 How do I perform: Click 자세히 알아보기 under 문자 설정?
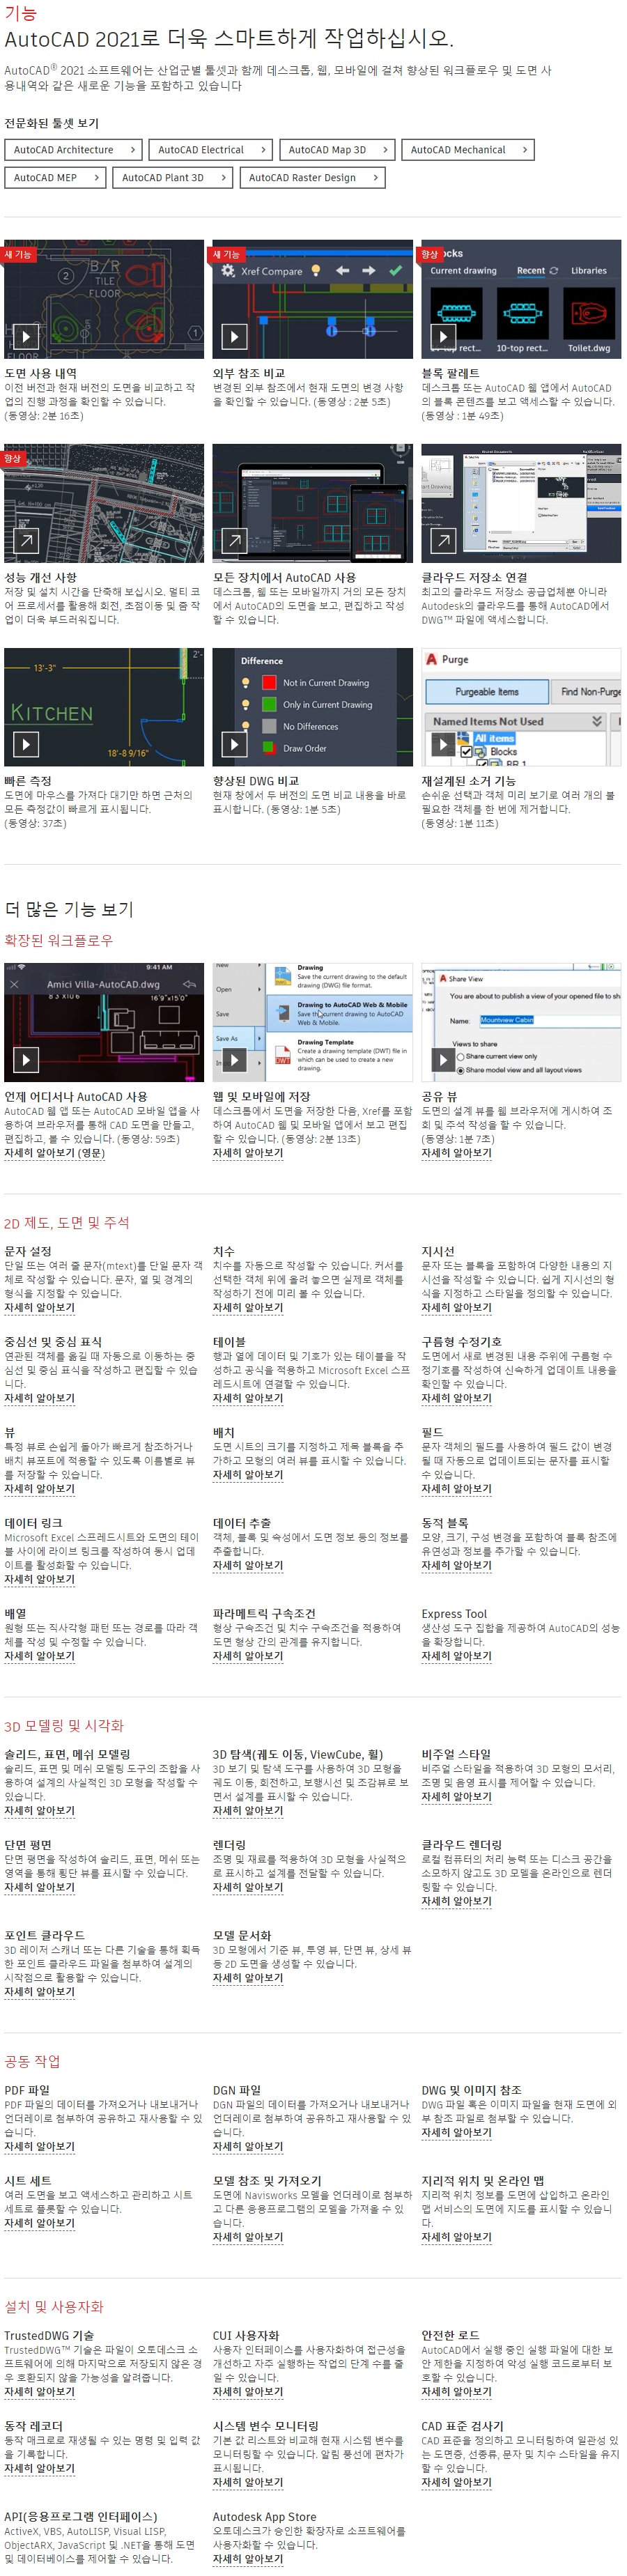39,1308
